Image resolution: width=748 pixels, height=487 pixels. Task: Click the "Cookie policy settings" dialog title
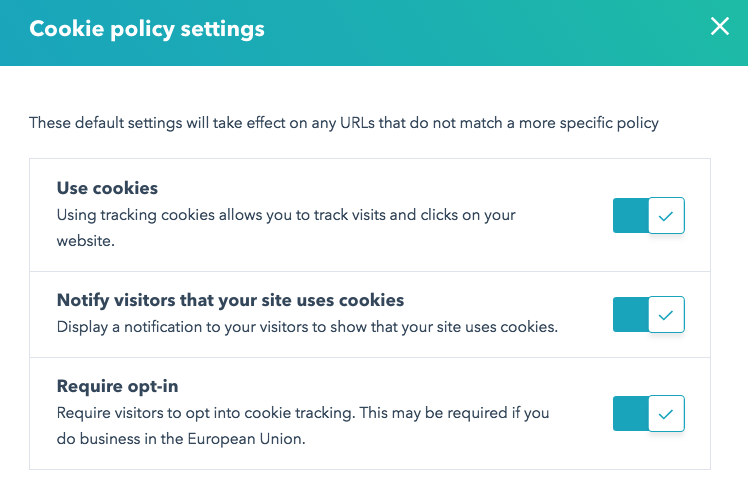[x=147, y=29]
